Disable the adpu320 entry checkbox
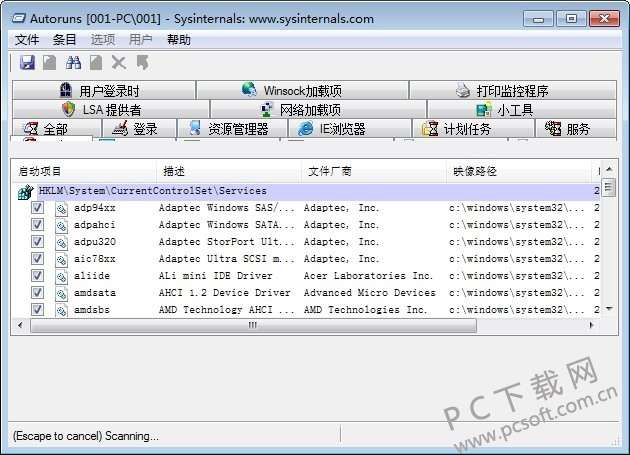630x455 pixels. tap(37, 242)
